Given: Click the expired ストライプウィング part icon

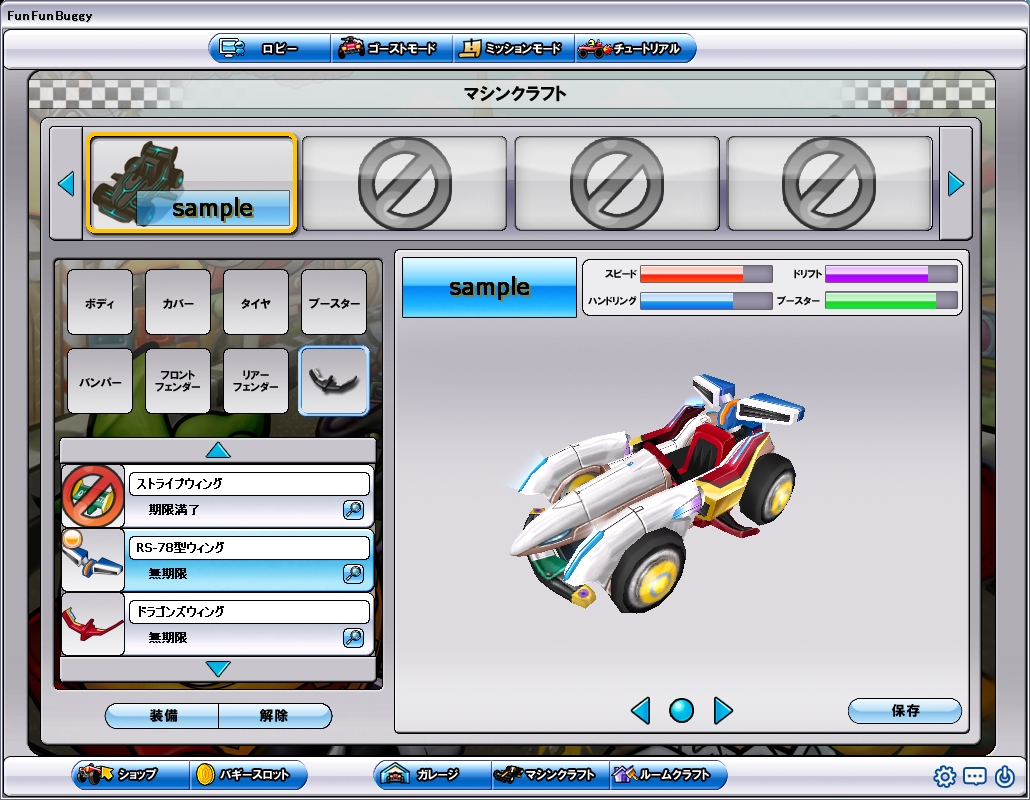Looking at the screenshot, I should pyautogui.click(x=93, y=497).
